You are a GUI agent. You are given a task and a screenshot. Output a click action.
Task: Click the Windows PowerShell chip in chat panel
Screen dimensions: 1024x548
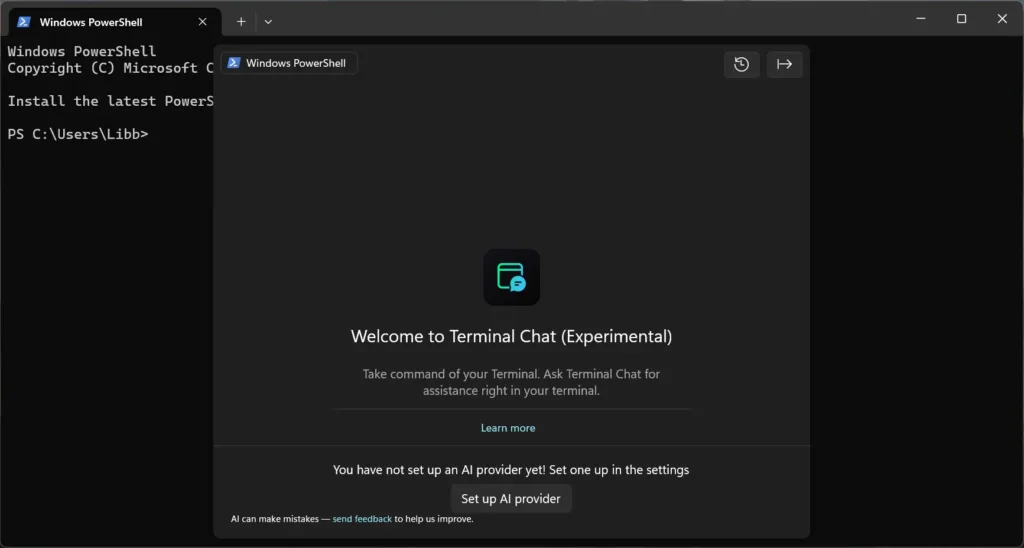tap(290, 63)
